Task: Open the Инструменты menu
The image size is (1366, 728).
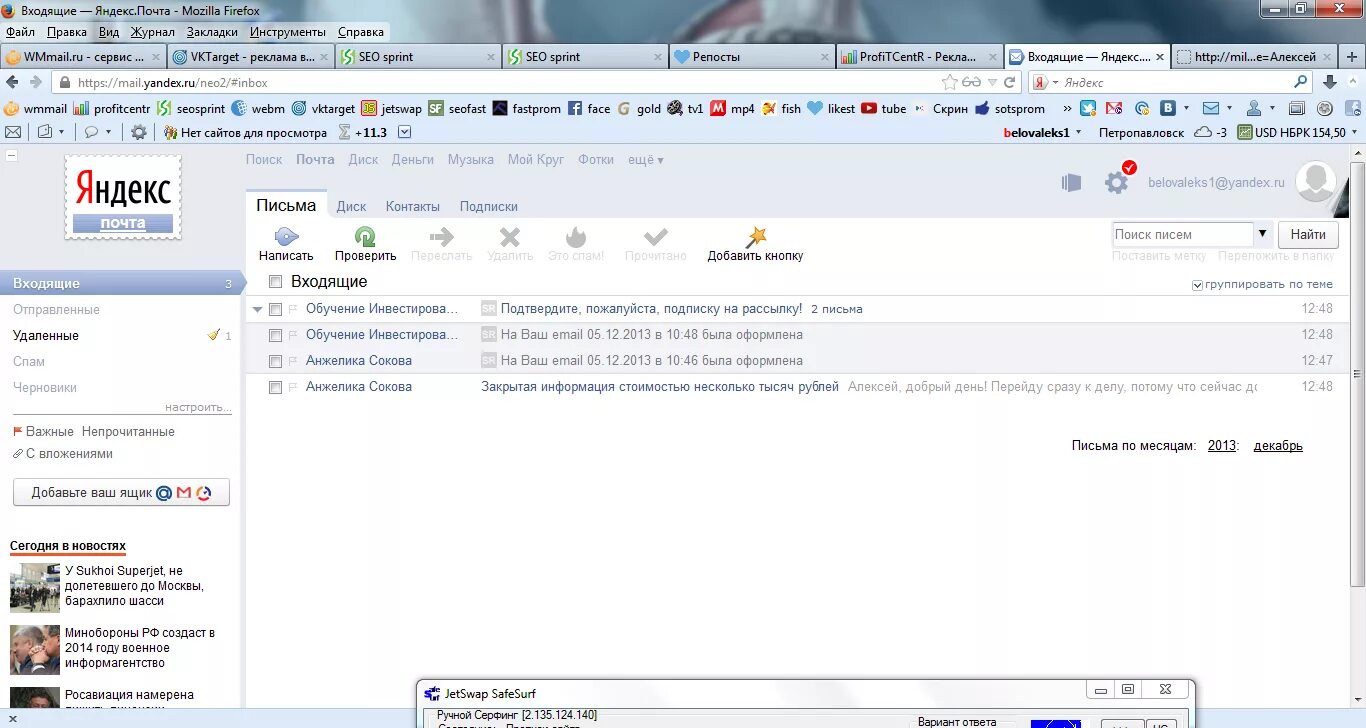Action: (x=288, y=32)
